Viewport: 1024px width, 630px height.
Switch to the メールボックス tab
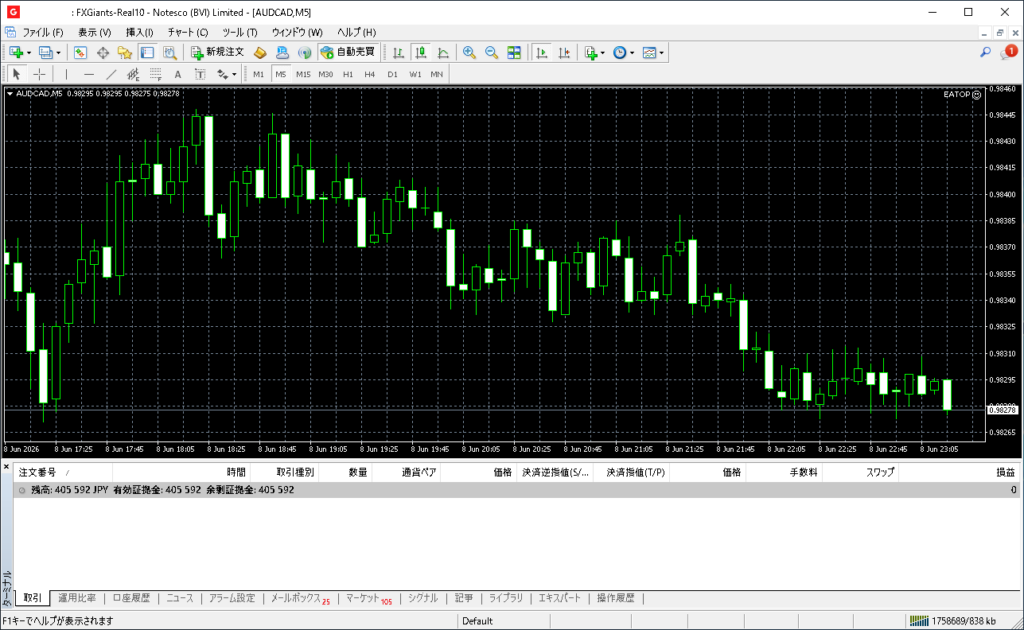300,598
